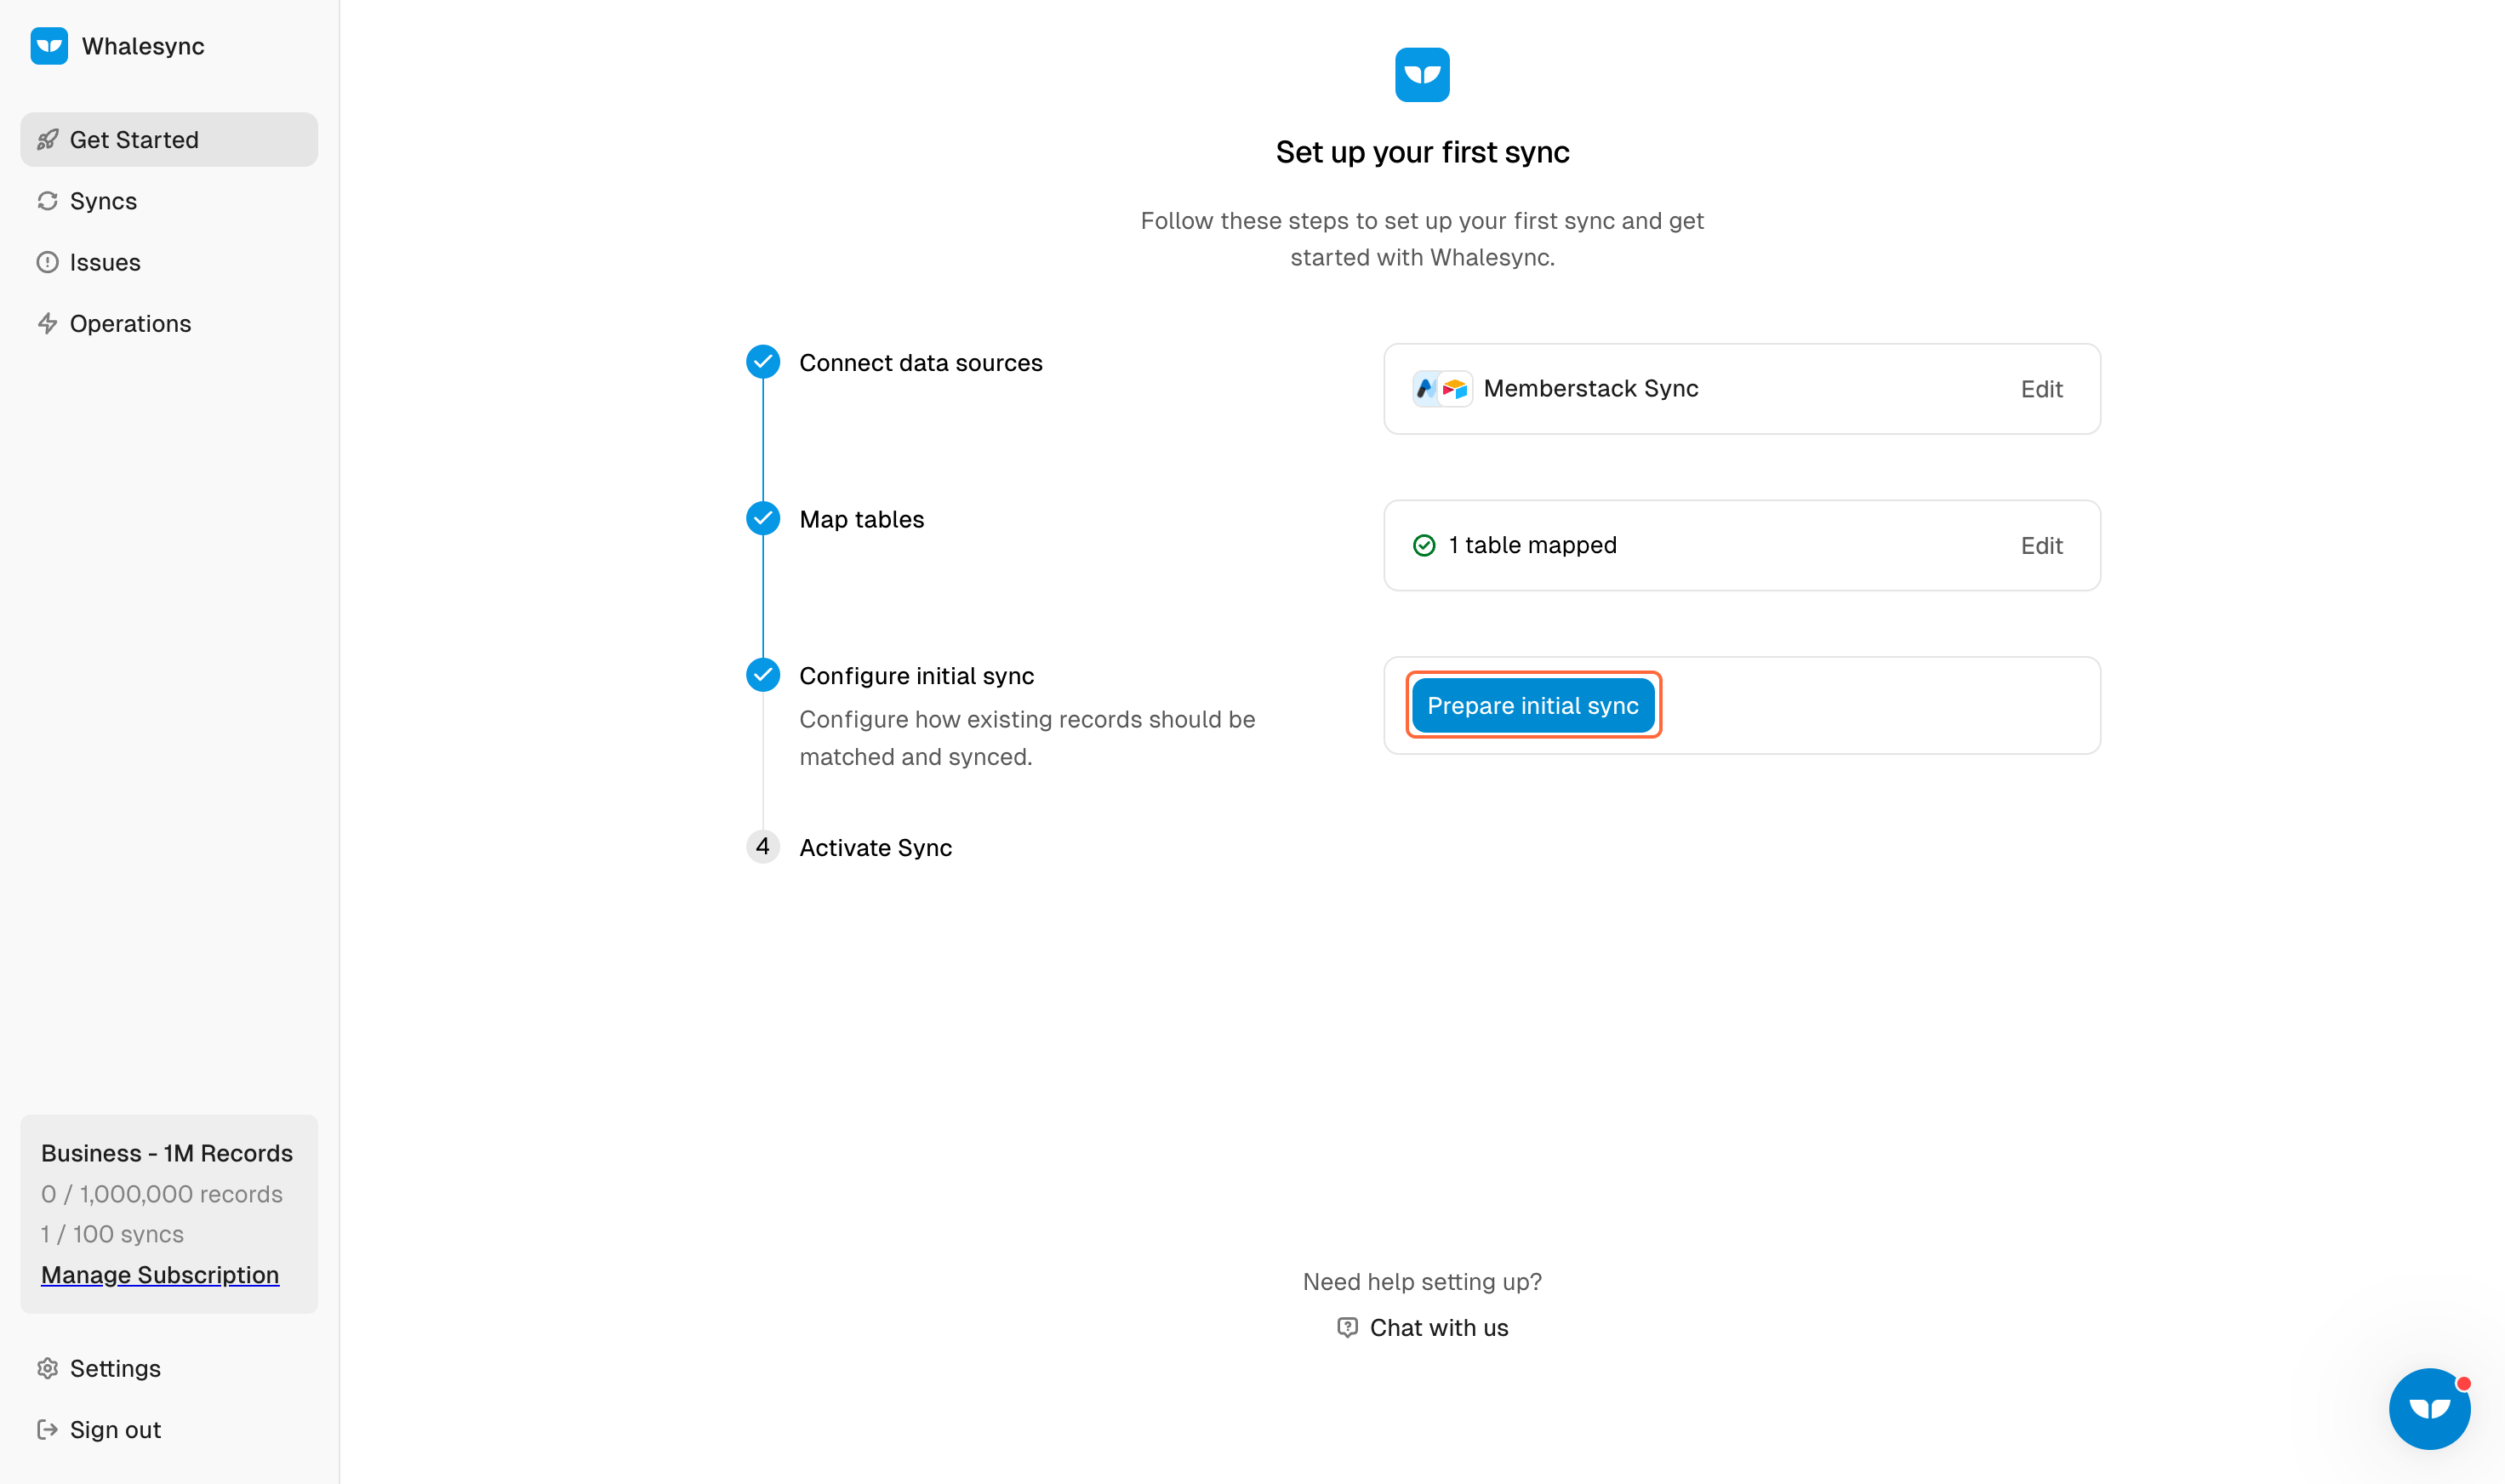Sign out of the Whalesync account
This screenshot has width=2505, height=1484.
[x=114, y=1430]
